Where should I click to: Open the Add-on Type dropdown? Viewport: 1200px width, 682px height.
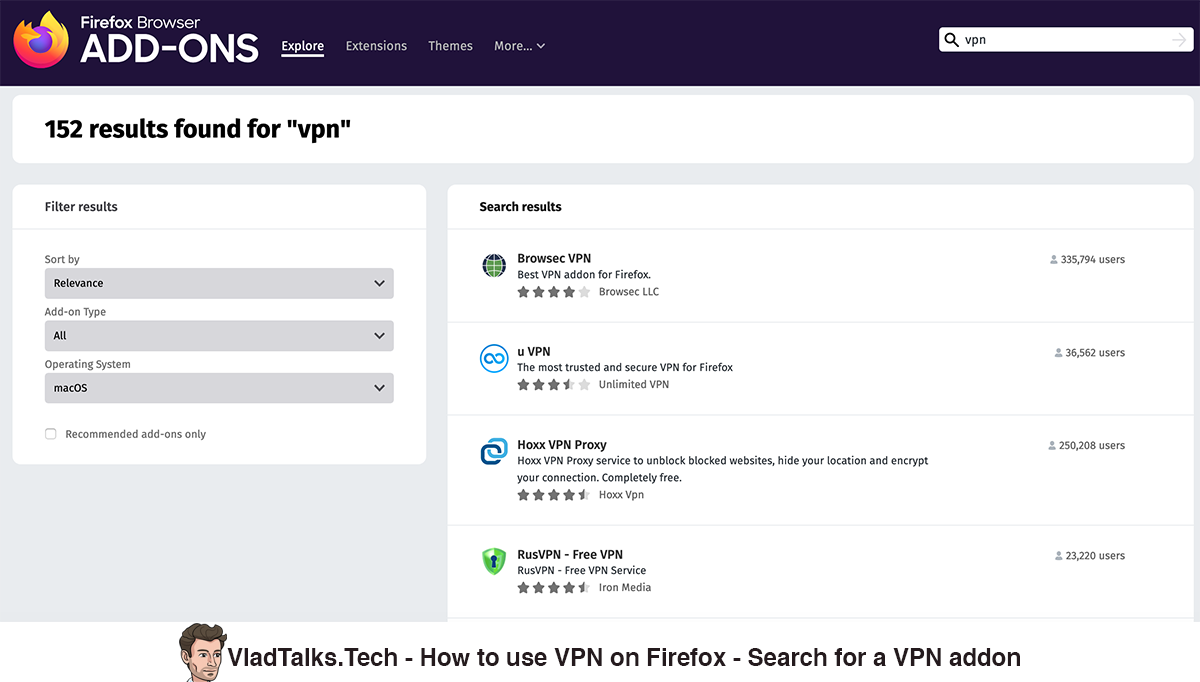pyautogui.click(x=219, y=336)
